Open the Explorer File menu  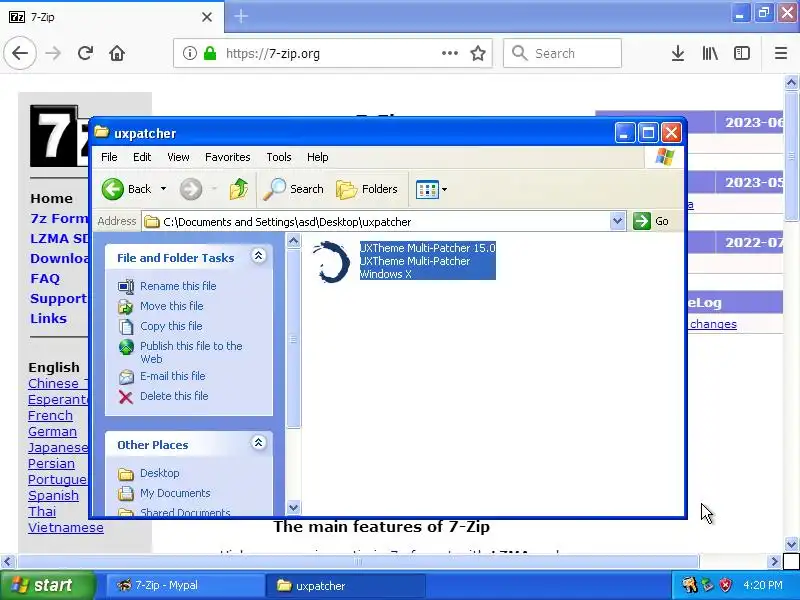coord(109,157)
